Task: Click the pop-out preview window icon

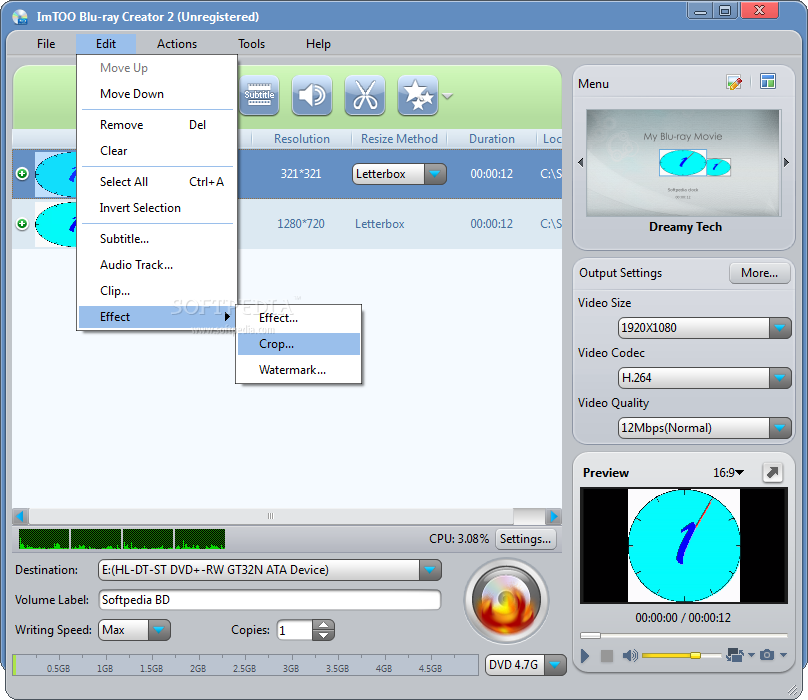Action: click(x=772, y=472)
